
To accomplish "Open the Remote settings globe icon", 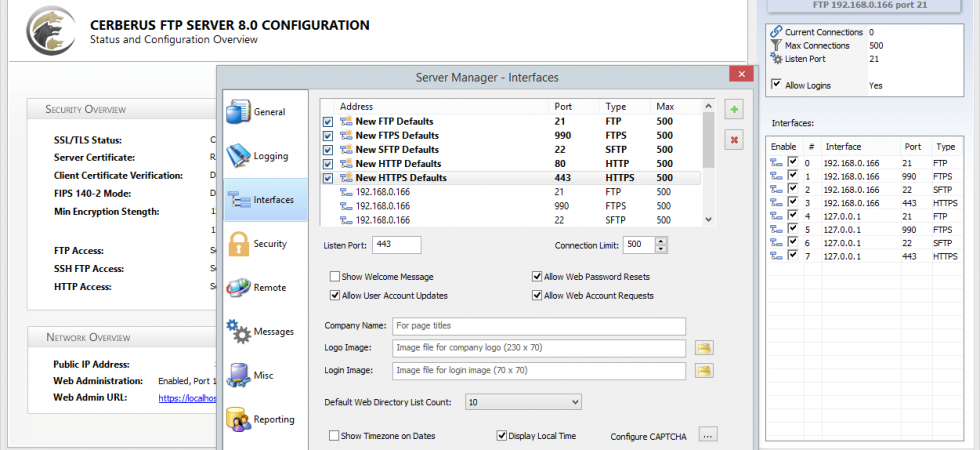I will coord(238,288).
